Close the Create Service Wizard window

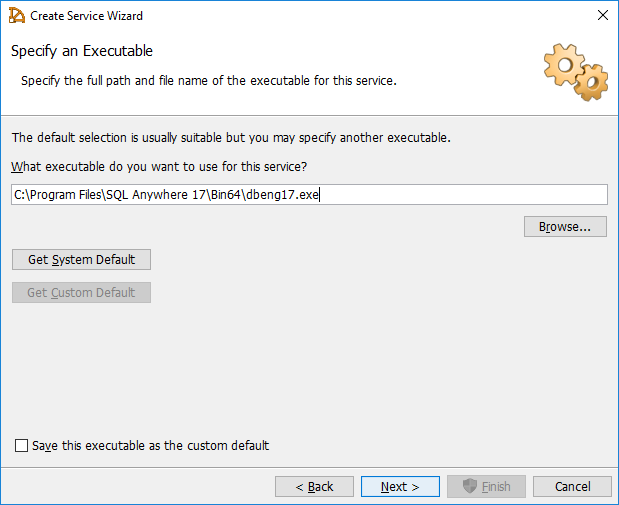pos(602,16)
